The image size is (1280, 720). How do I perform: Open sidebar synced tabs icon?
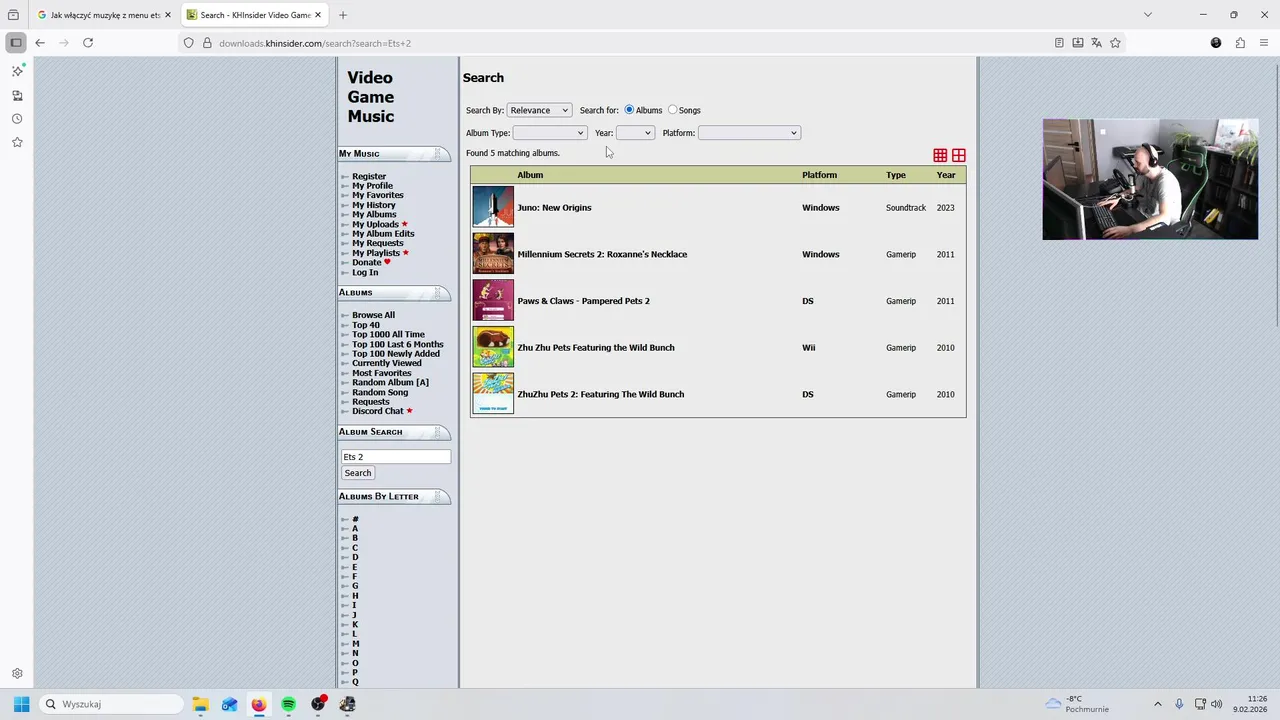coord(17,95)
